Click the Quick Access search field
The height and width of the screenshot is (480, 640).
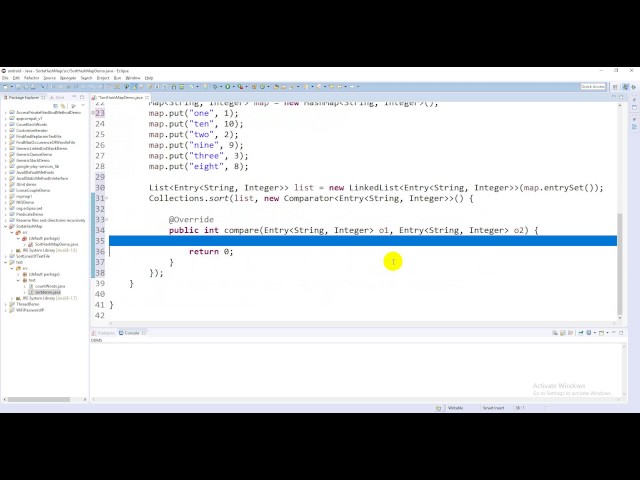click(593, 87)
